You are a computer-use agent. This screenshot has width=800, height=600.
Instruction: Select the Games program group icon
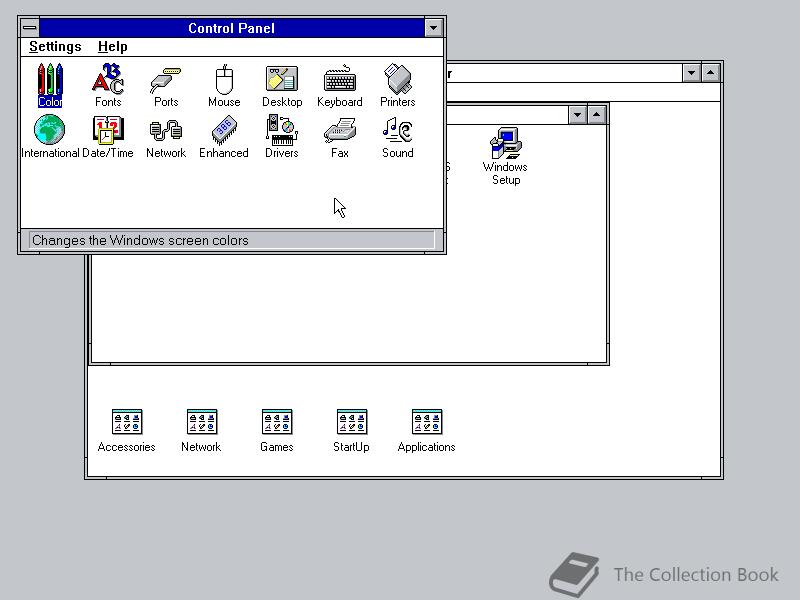(277, 431)
